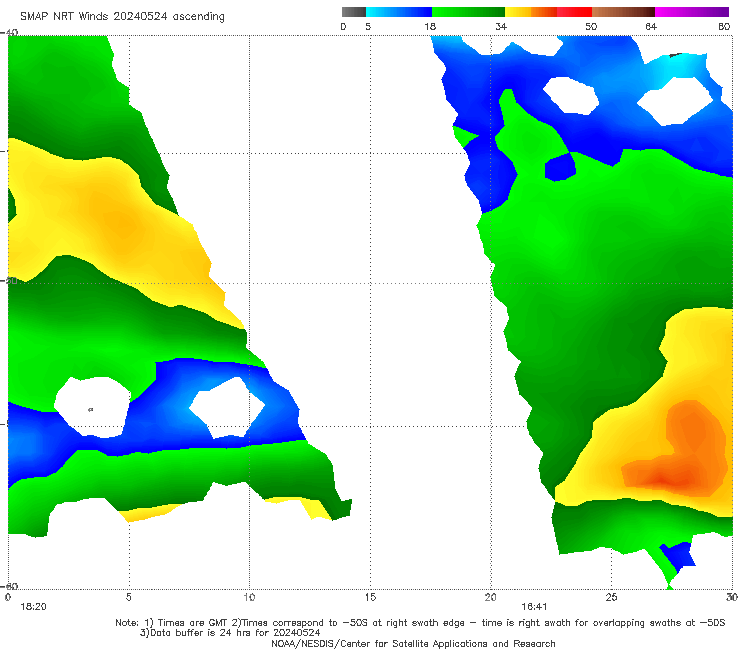
Task: Click the color scale label '80'
Action: (x=724, y=27)
